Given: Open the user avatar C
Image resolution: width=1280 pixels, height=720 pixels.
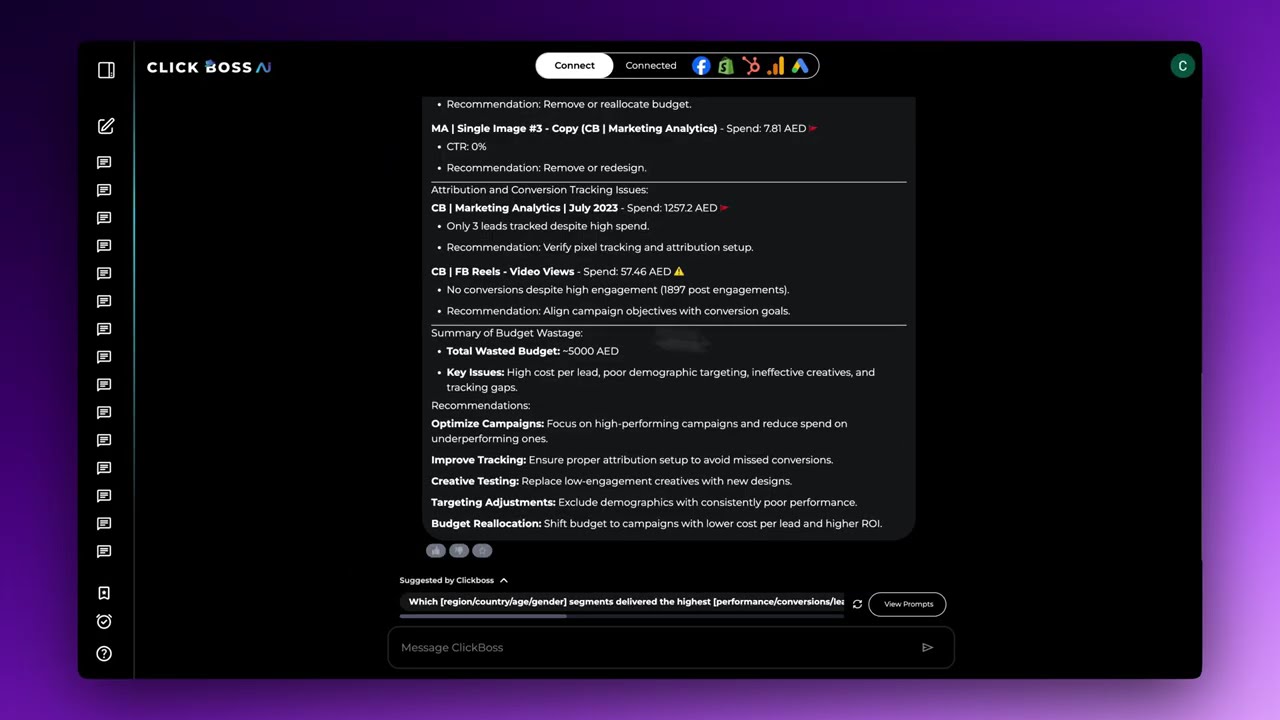Looking at the screenshot, I should (1182, 66).
